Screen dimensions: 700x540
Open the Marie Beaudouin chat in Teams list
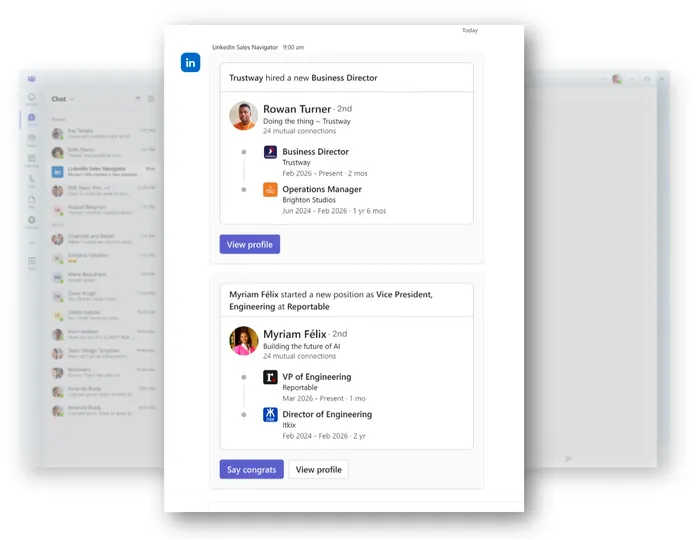(x=104, y=277)
